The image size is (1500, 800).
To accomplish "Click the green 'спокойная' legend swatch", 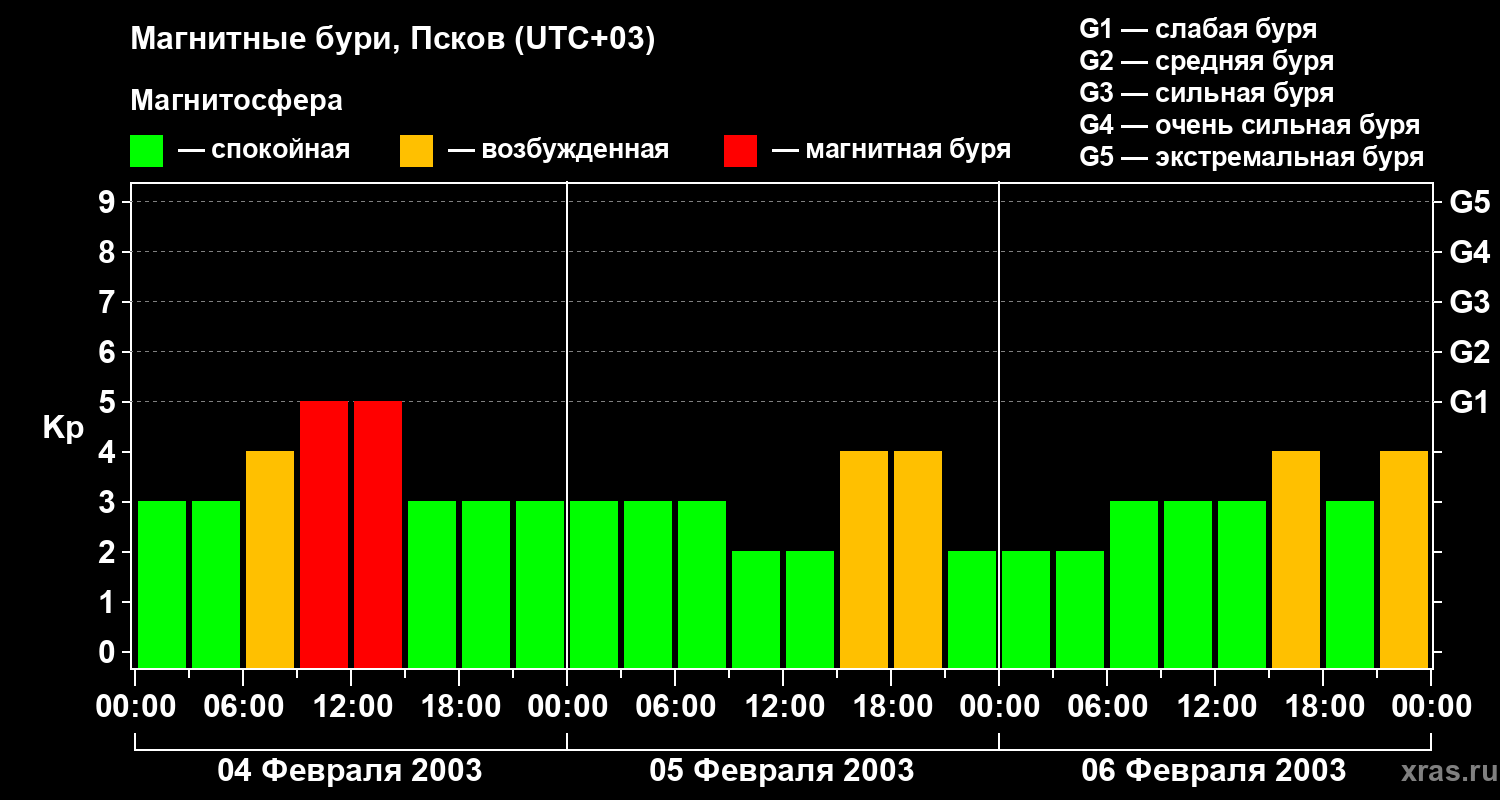I will (146, 151).
